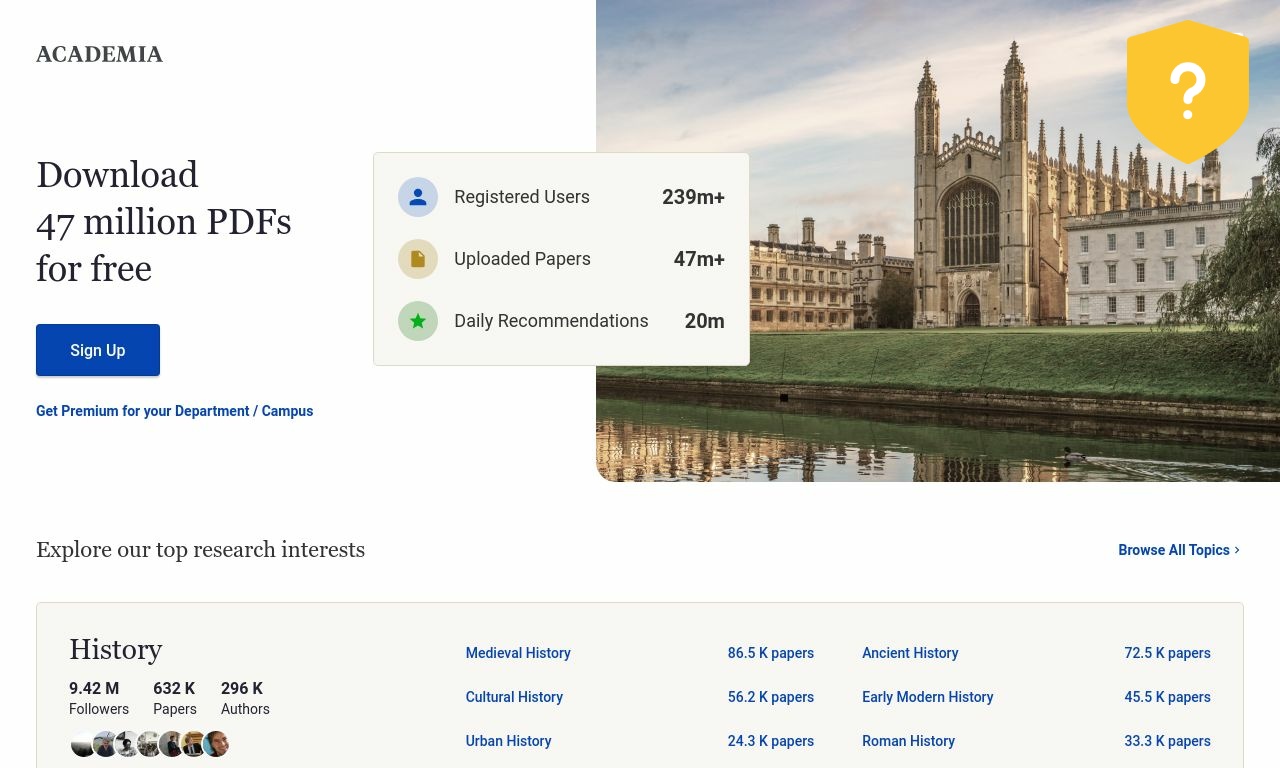Image resolution: width=1280 pixels, height=768 pixels.
Task: Click 24.3 K papers for Urban History
Action: (x=771, y=741)
